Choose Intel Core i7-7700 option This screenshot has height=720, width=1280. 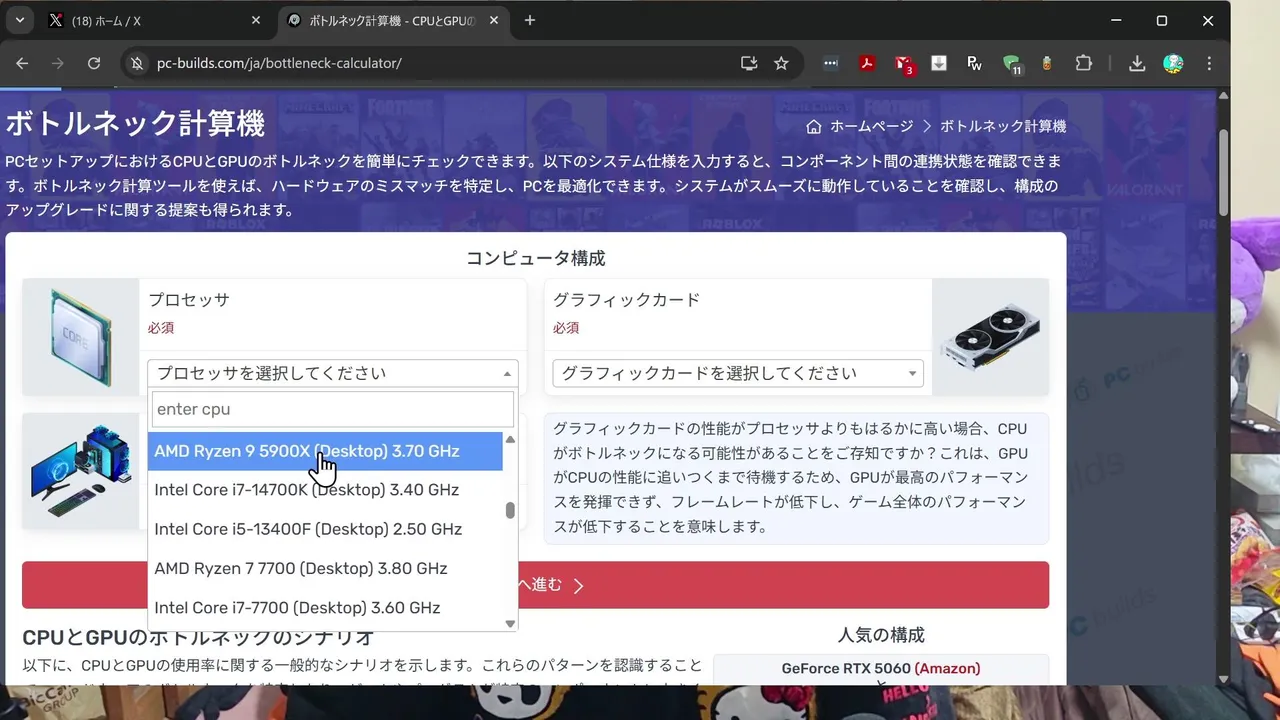point(325,607)
